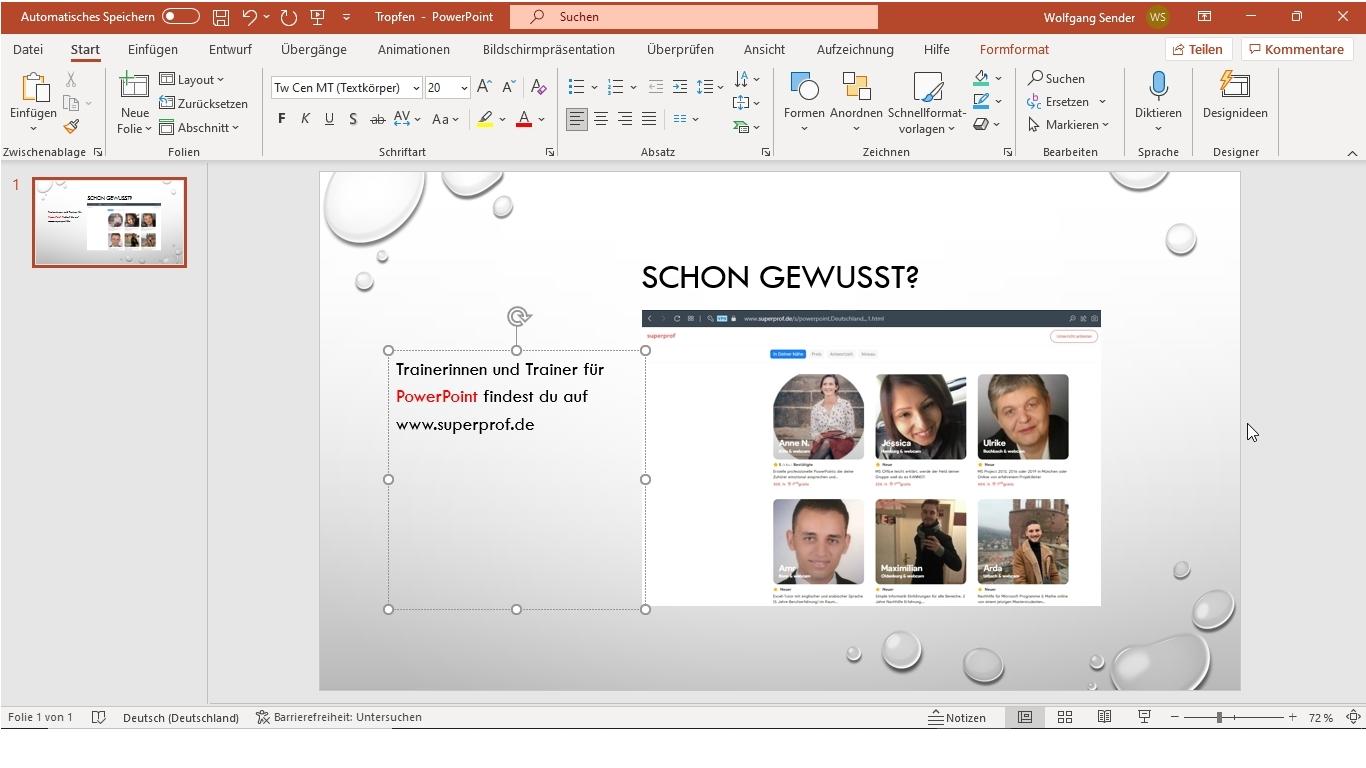Start presentation from beginning icon in title bar
Image resolution: width=1366 pixels, height=768 pixels.
(x=318, y=17)
